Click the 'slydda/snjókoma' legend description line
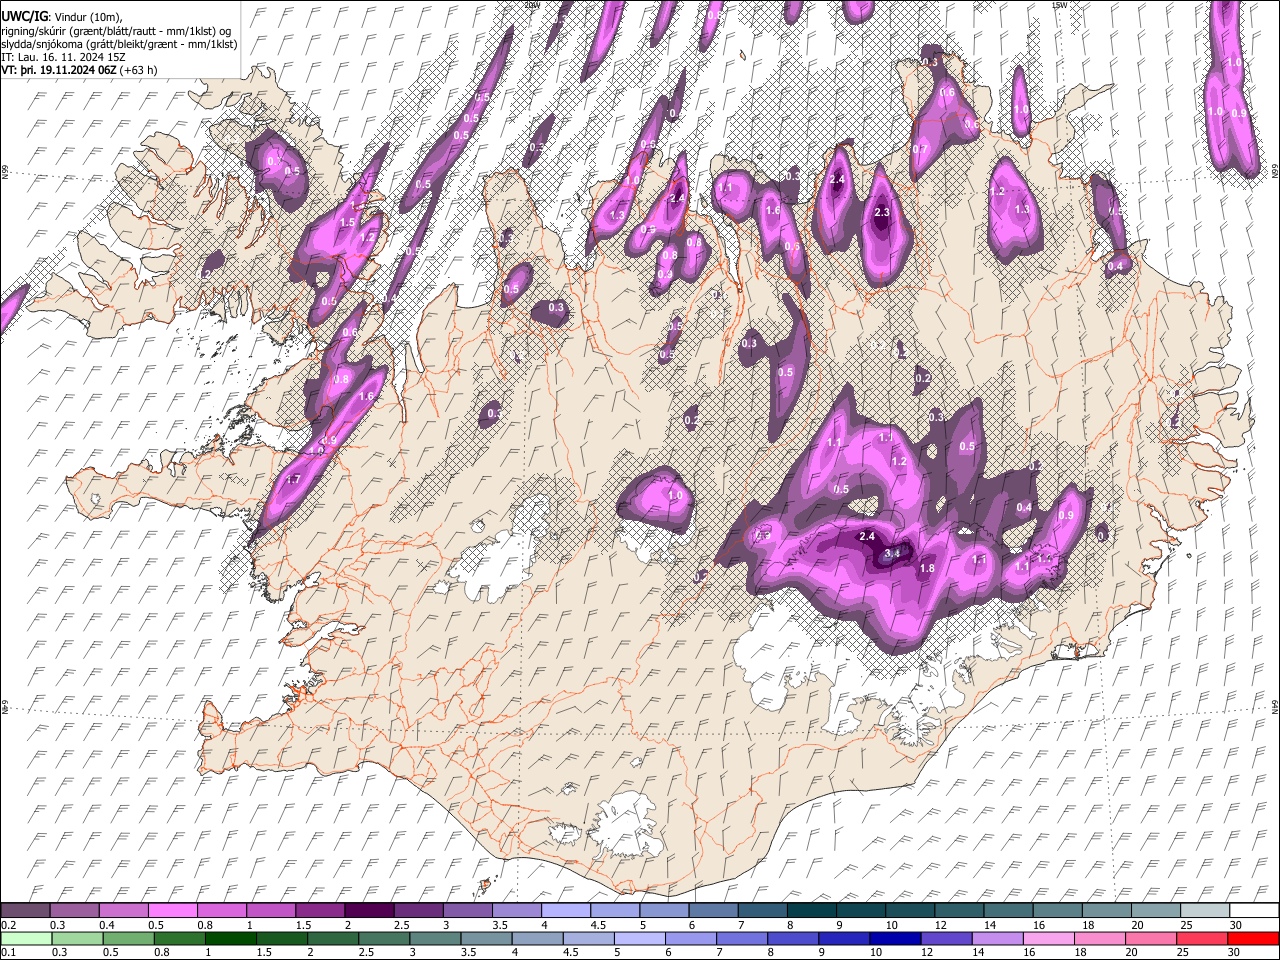1280x960 pixels. [x=119, y=44]
